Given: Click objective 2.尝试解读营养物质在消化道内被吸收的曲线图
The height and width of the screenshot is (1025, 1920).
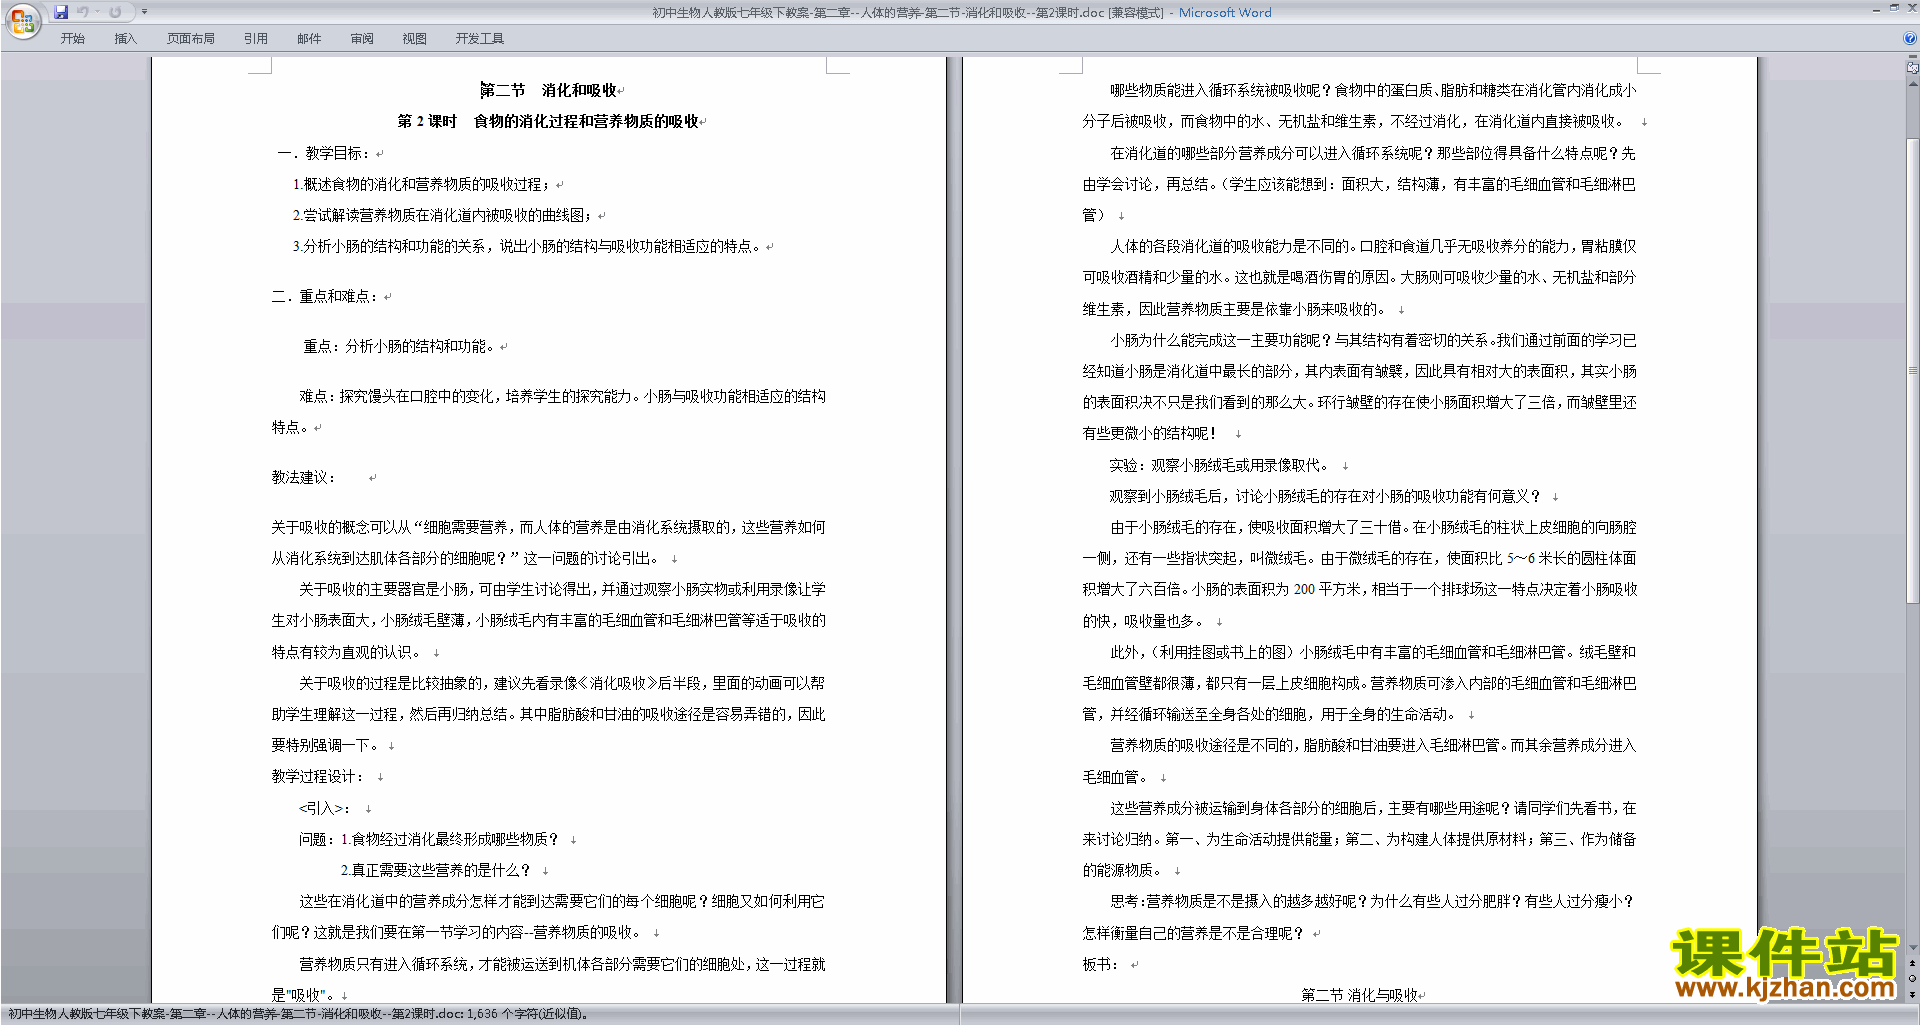Looking at the screenshot, I should click(x=442, y=215).
